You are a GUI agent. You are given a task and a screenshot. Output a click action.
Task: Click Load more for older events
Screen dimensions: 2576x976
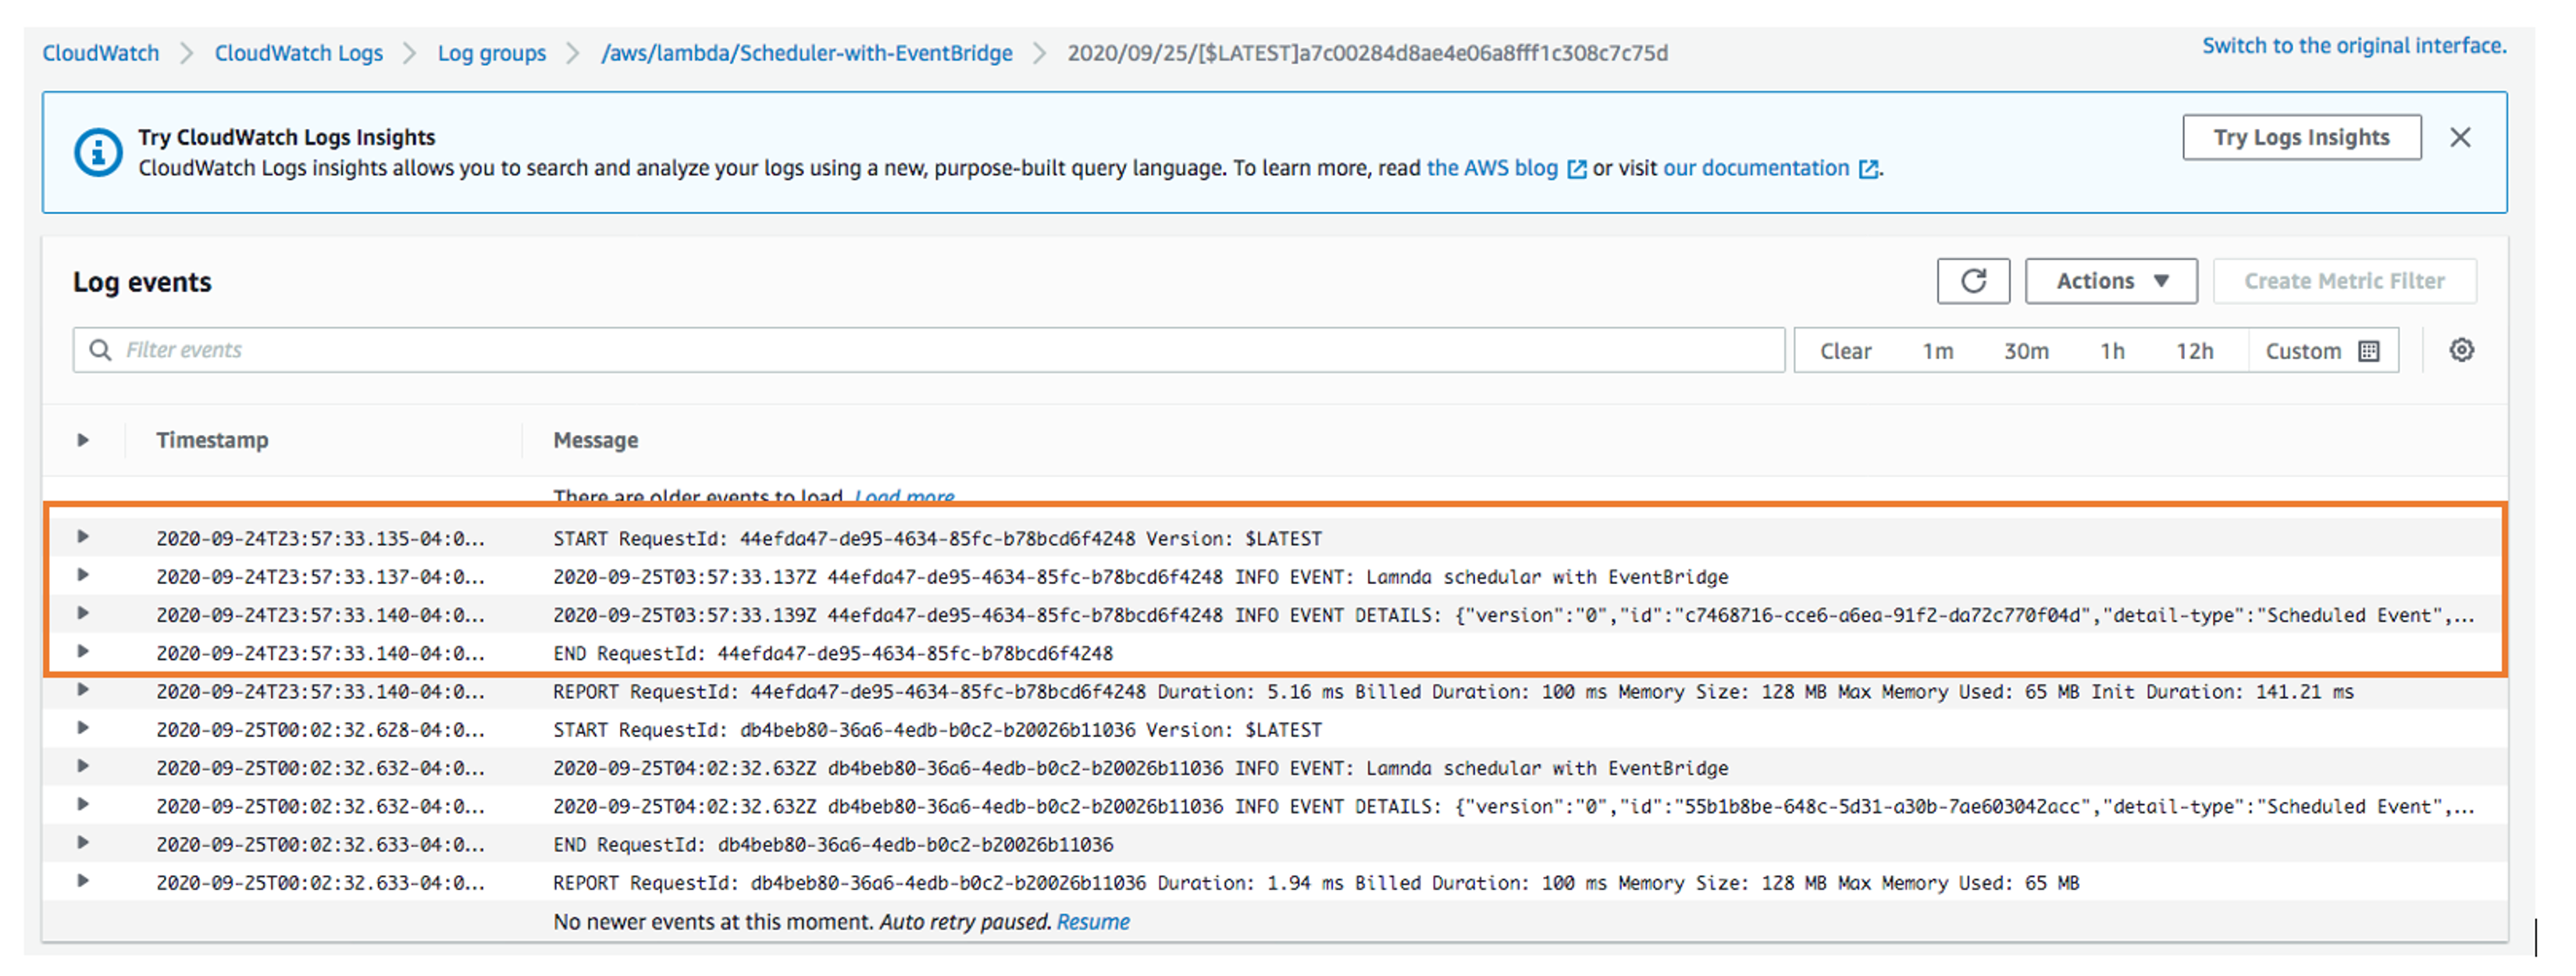pyautogui.click(x=904, y=497)
